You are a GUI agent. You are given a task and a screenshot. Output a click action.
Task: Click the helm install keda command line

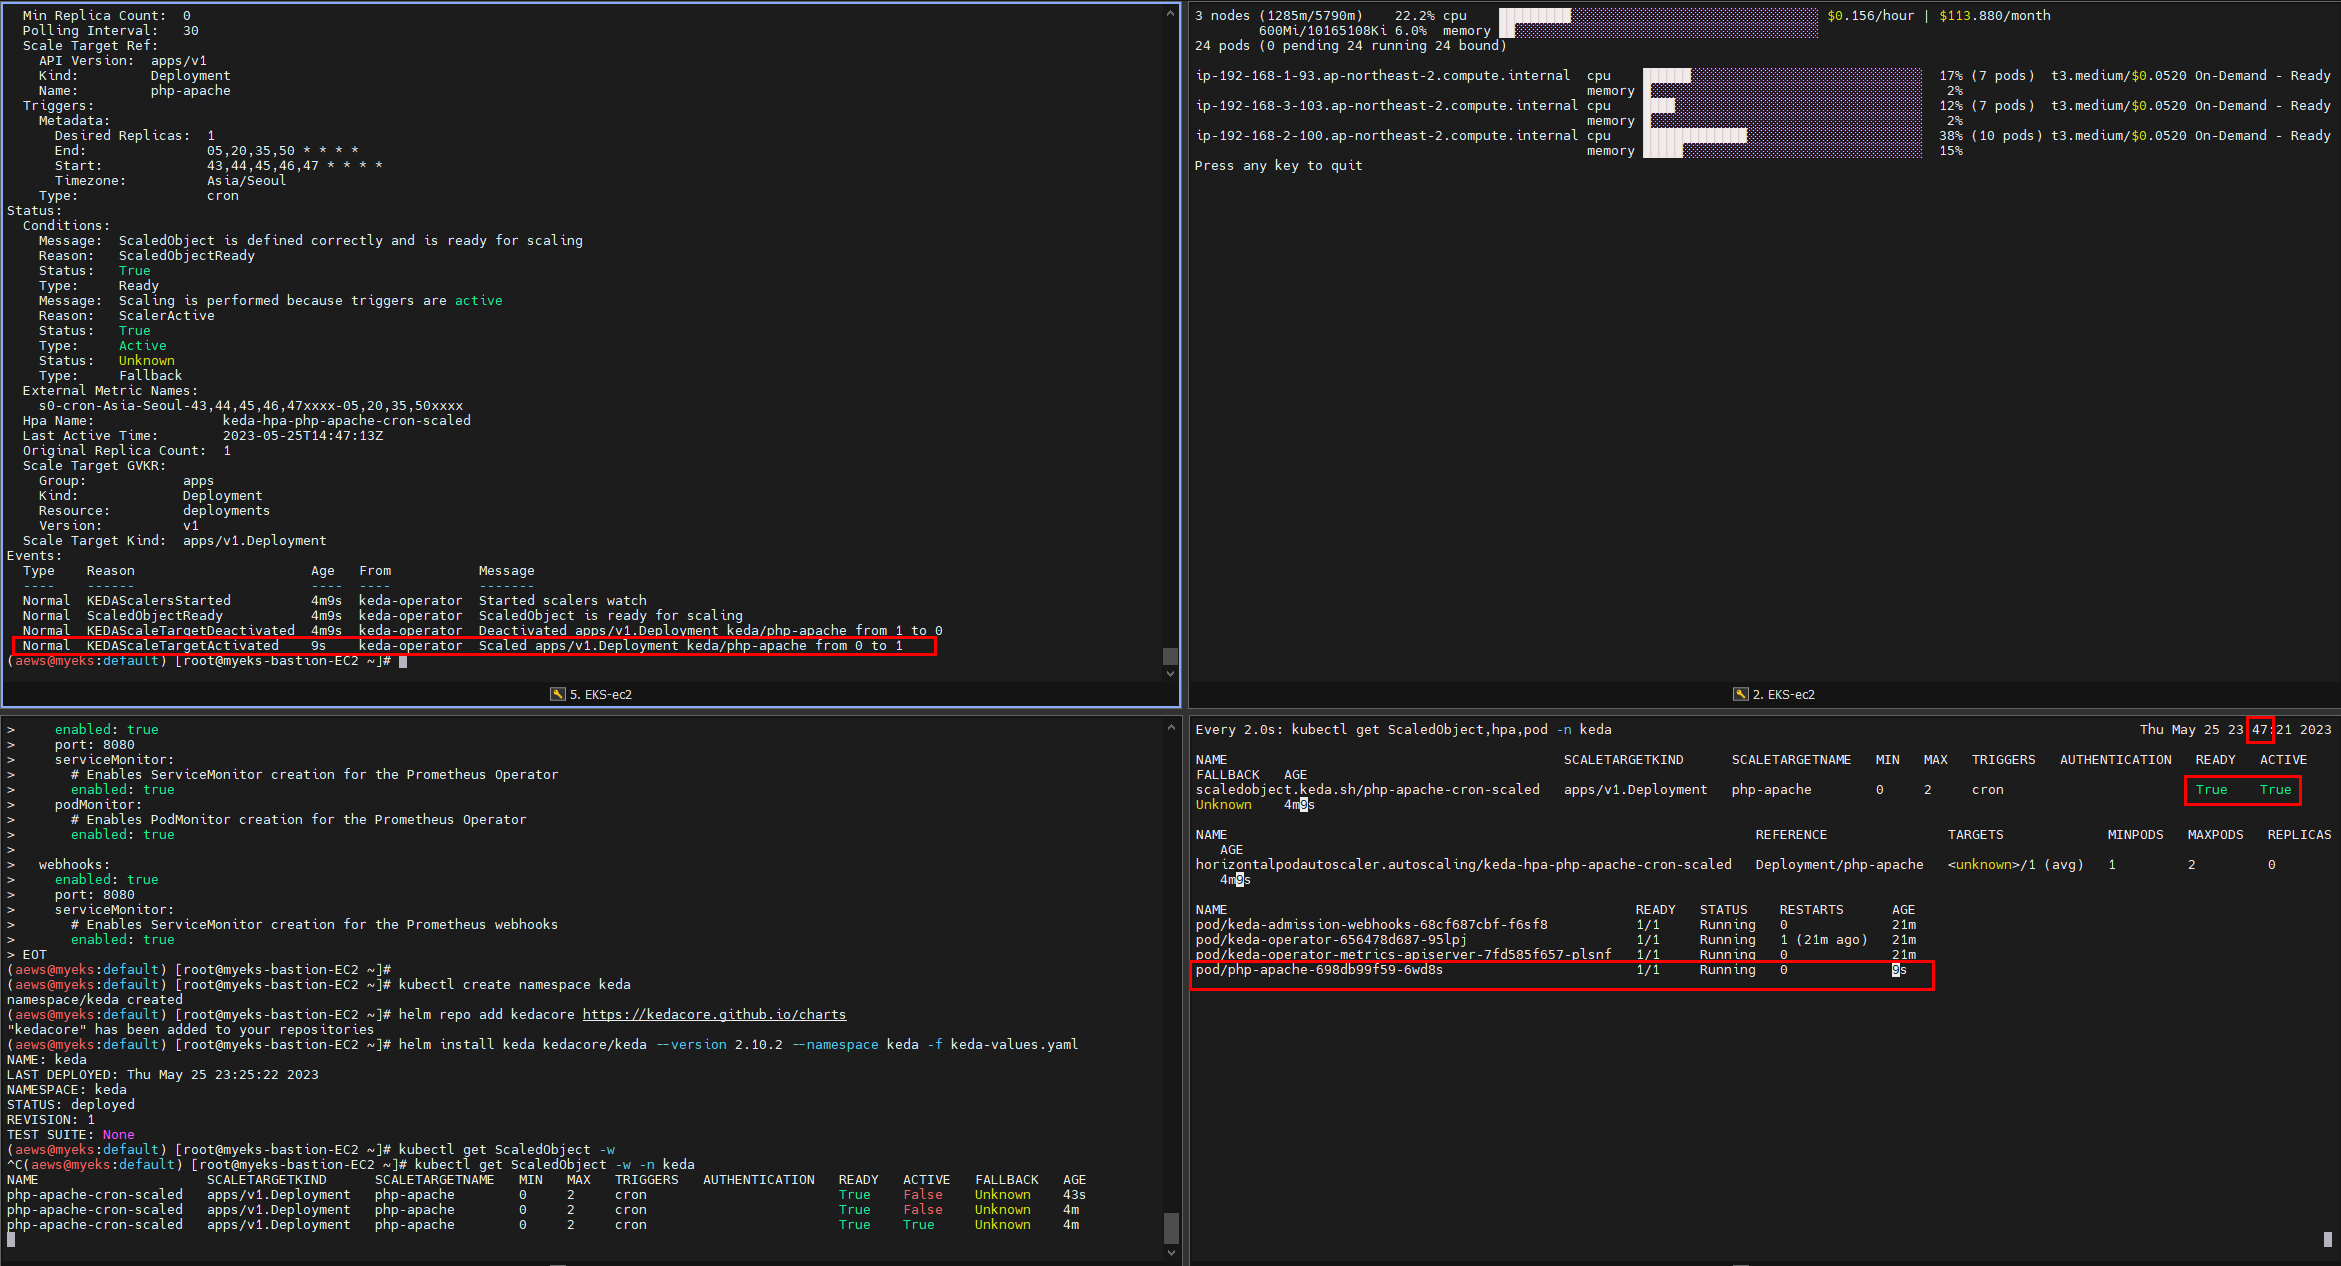737,1044
